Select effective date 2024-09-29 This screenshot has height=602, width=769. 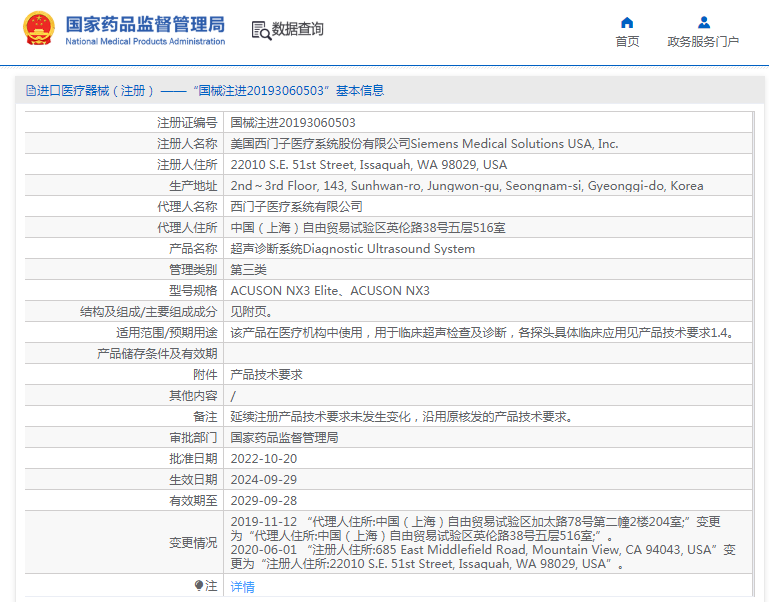264,480
